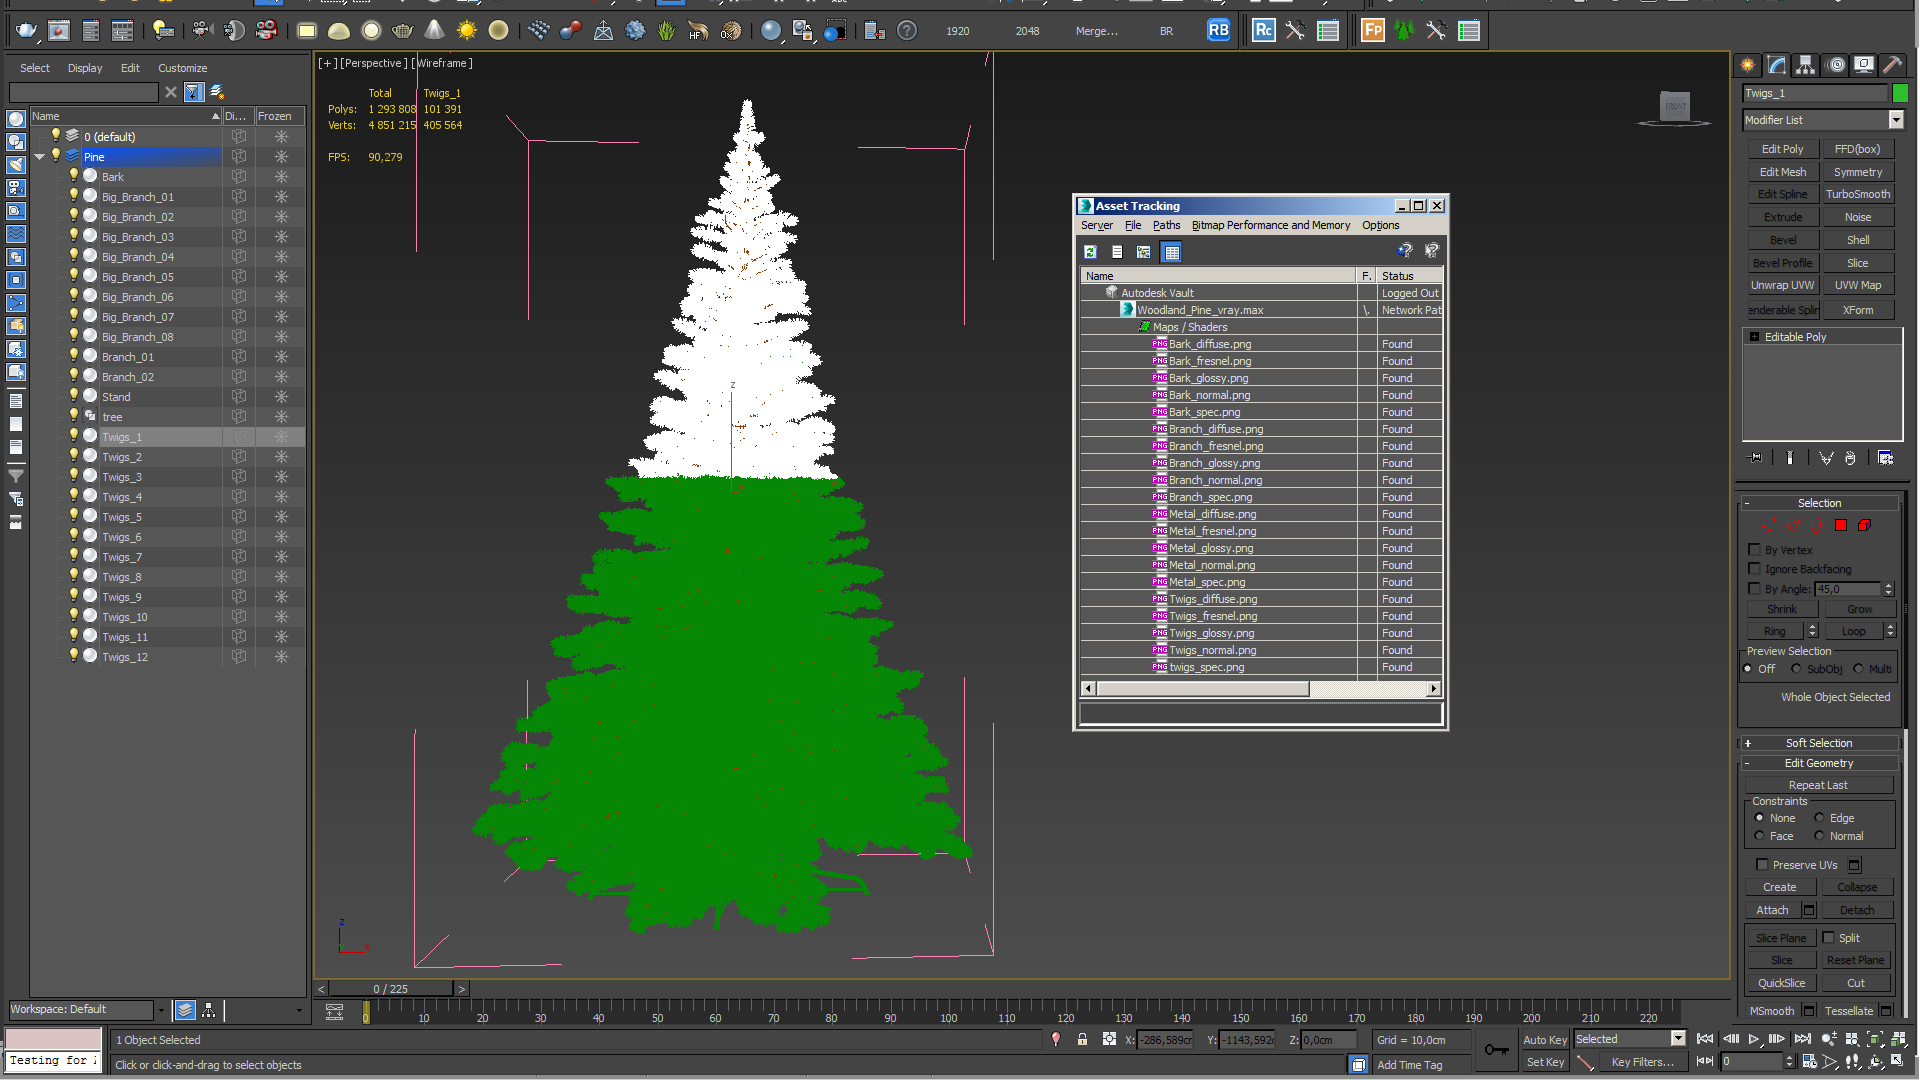Toggle selection lock padlock icon
The width and height of the screenshot is (1920, 1080).
pyautogui.click(x=1082, y=1040)
